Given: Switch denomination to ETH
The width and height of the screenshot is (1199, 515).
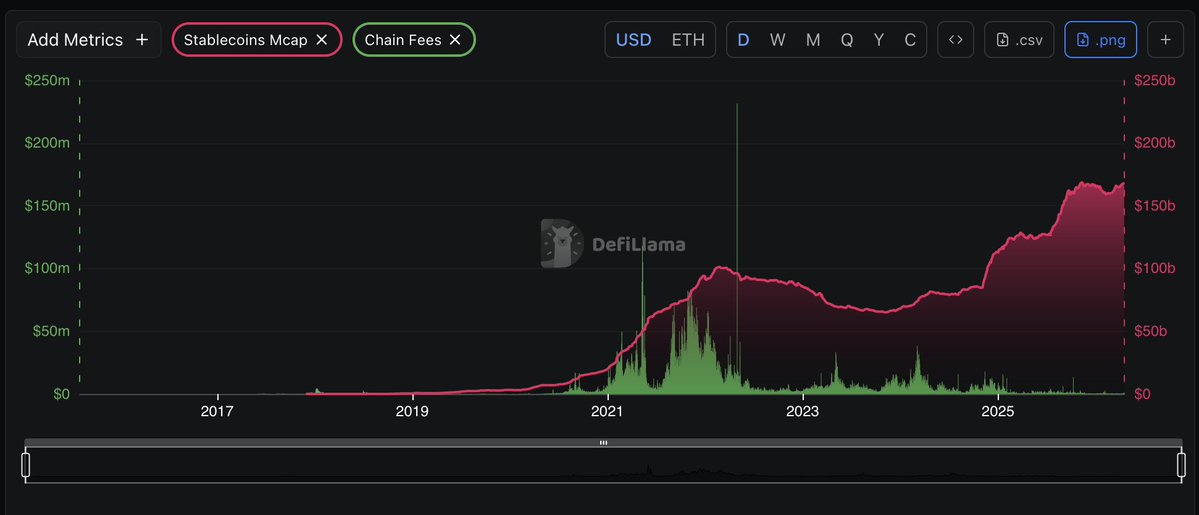Looking at the screenshot, I should pyautogui.click(x=688, y=40).
